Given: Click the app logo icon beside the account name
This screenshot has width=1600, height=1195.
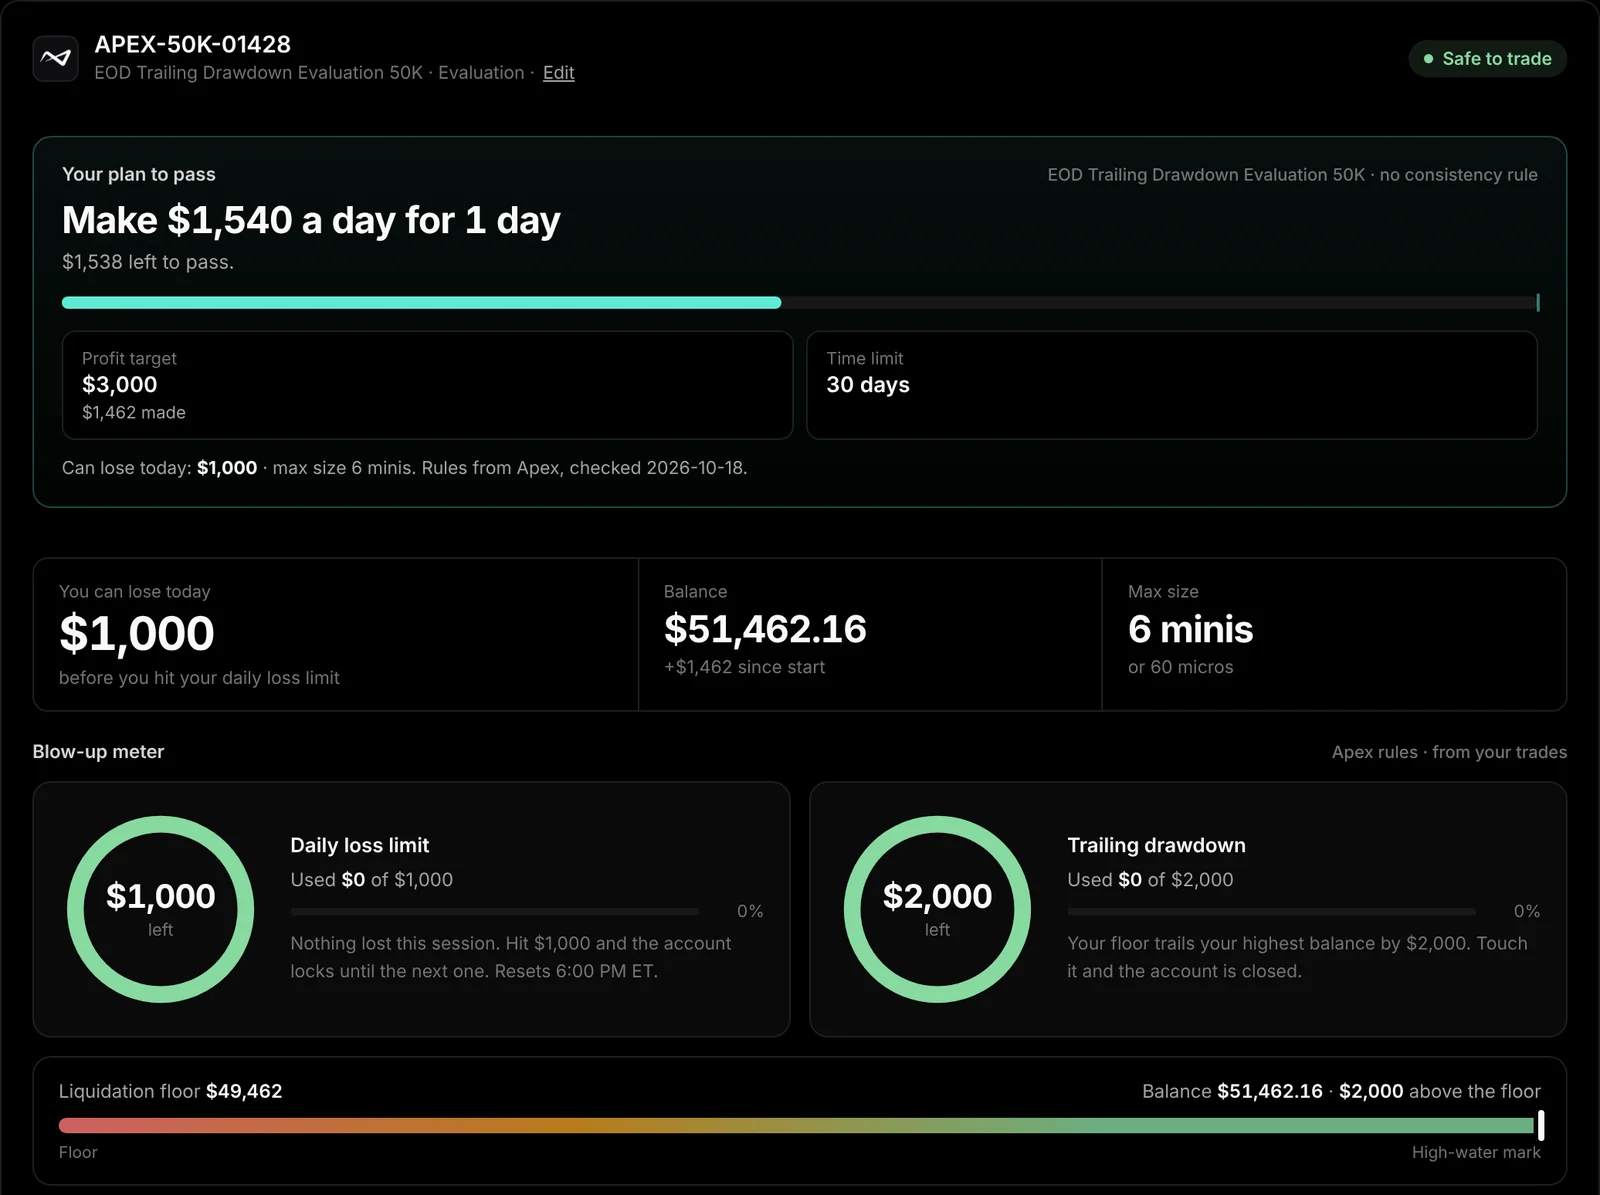Looking at the screenshot, I should (x=55, y=58).
